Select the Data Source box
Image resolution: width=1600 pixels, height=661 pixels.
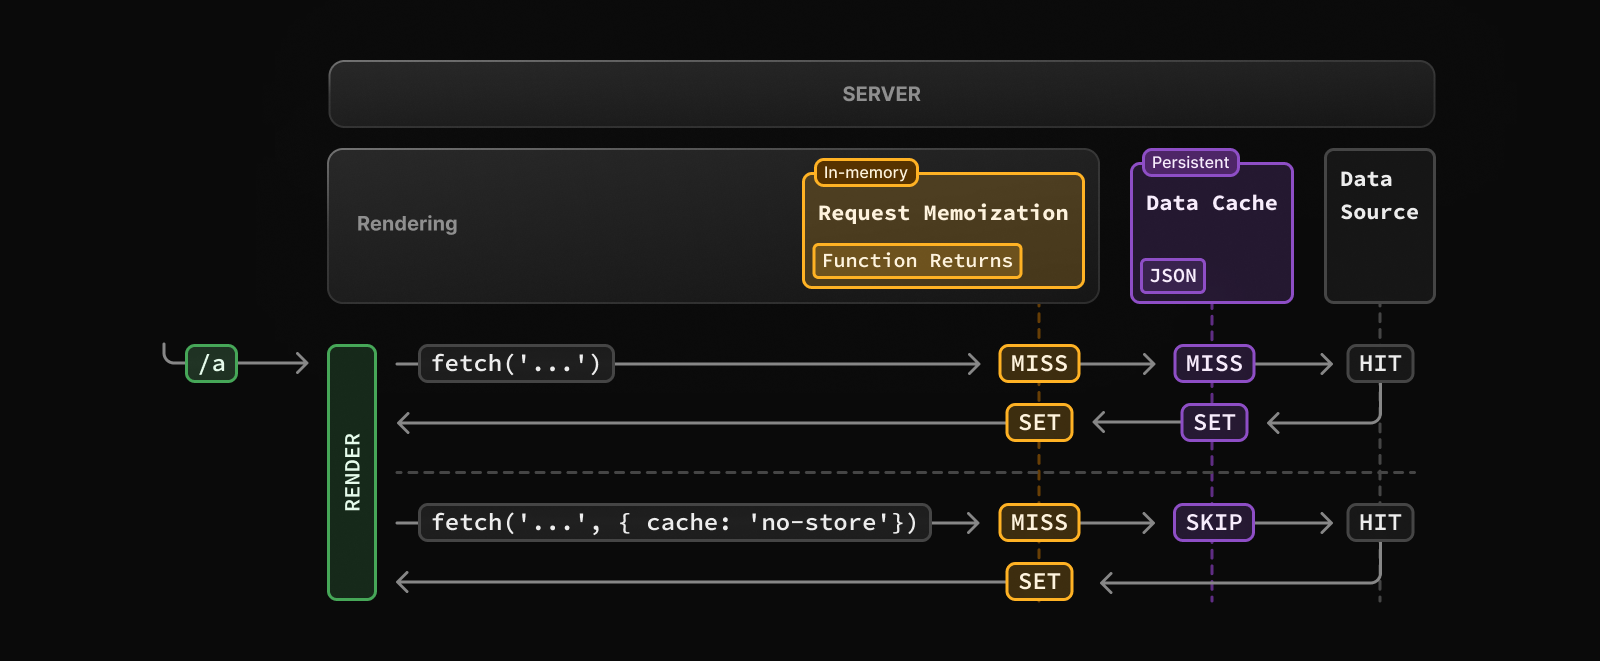pos(1379,225)
